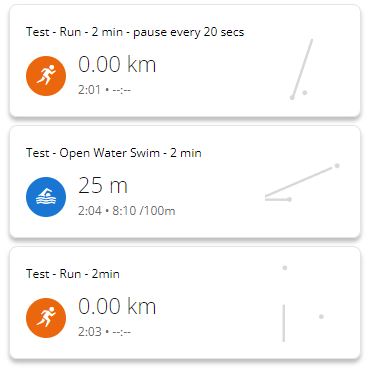Click the 2:04 • 8:10 /100m pace text
This screenshot has height=370, width=372.
point(127,211)
